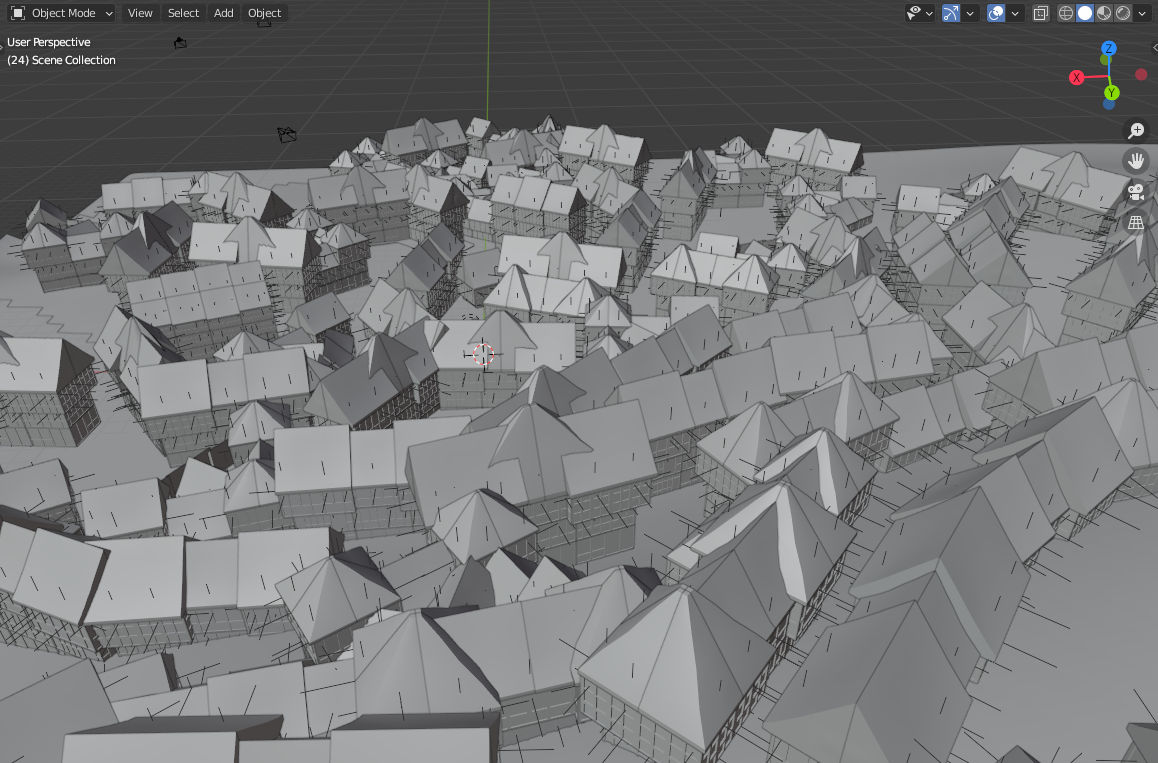The image size is (1158, 763).
Task: Expand the overlays options dropdown arrow
Action: coord(1015,13)
